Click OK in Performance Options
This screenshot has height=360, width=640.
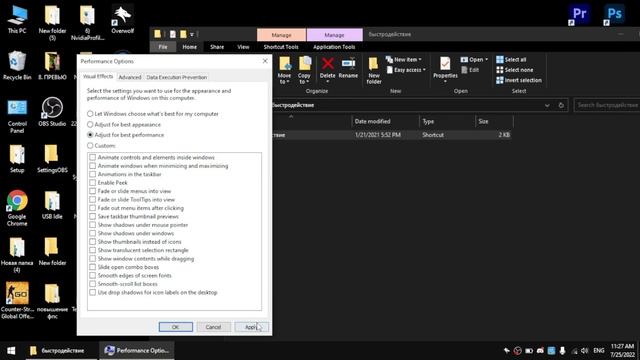click(176, 327)
